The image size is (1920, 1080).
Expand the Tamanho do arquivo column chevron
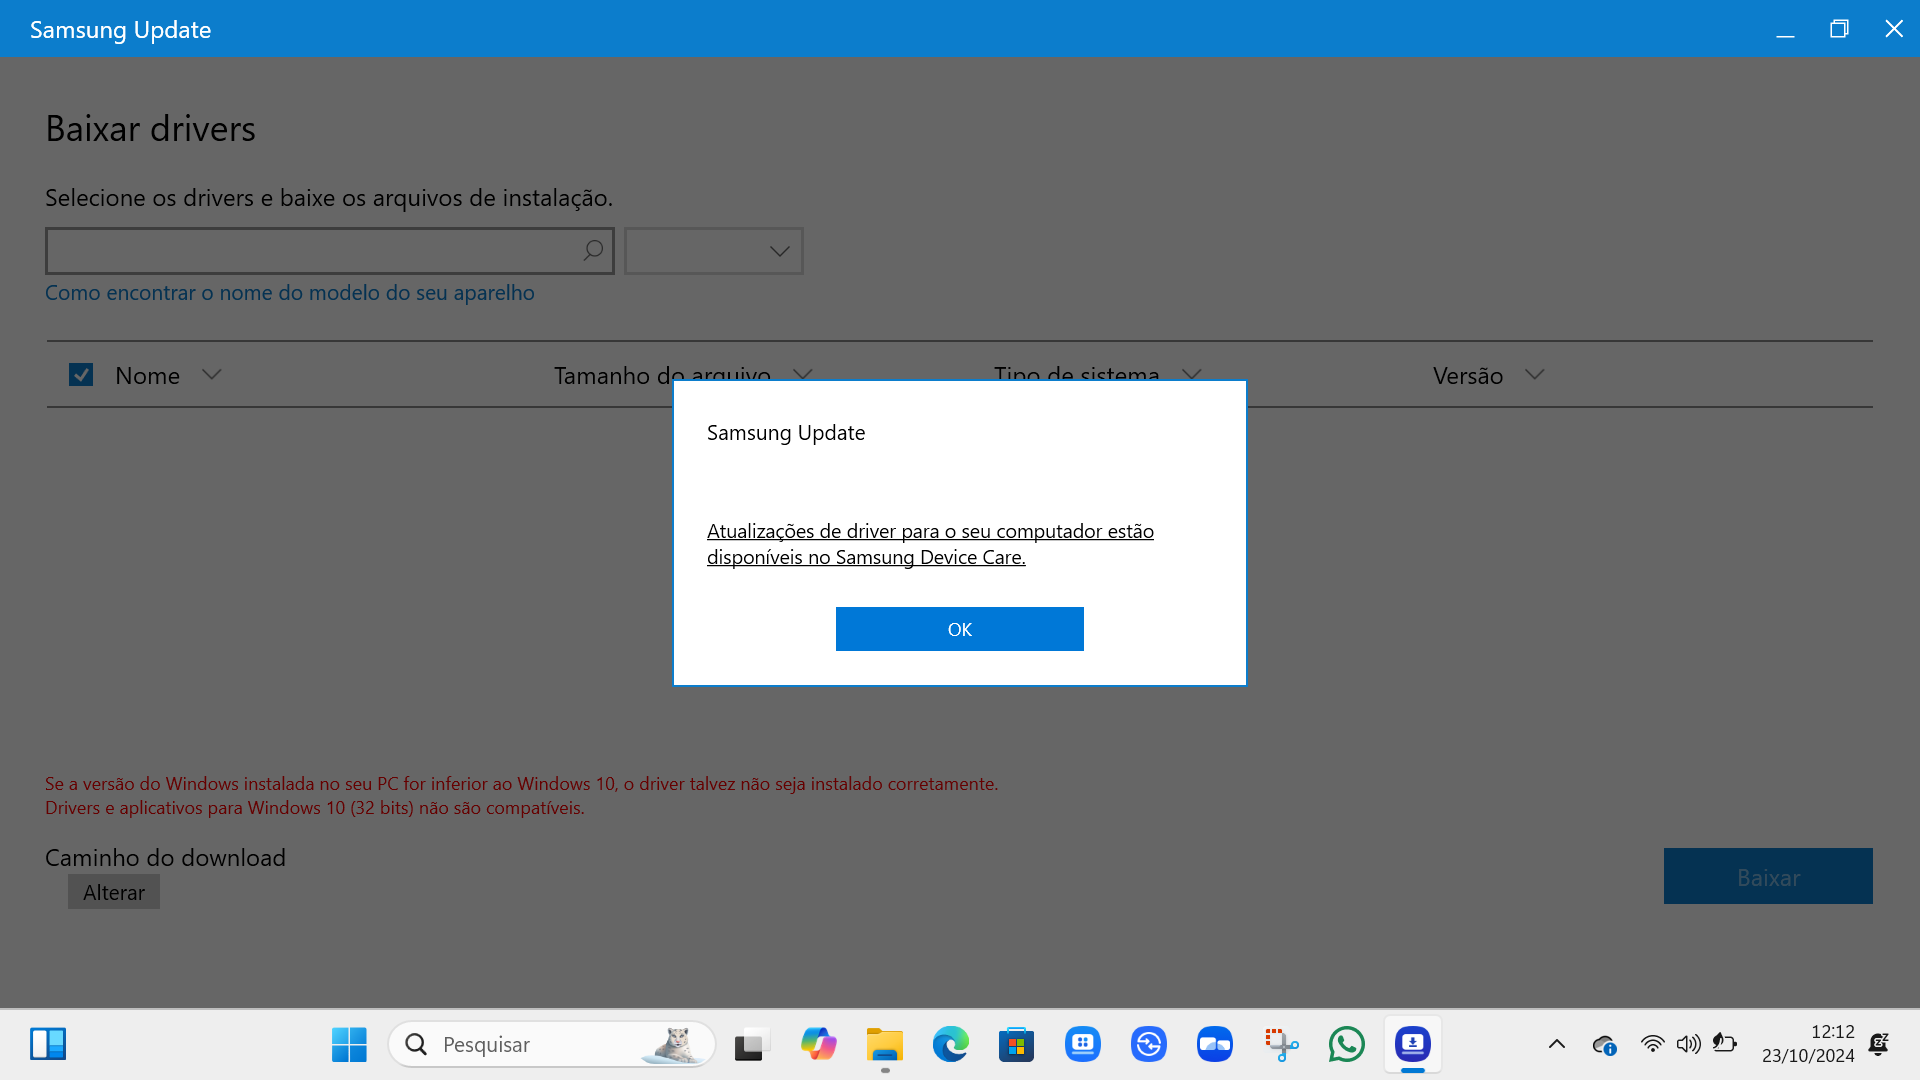(x=802, y=375)
